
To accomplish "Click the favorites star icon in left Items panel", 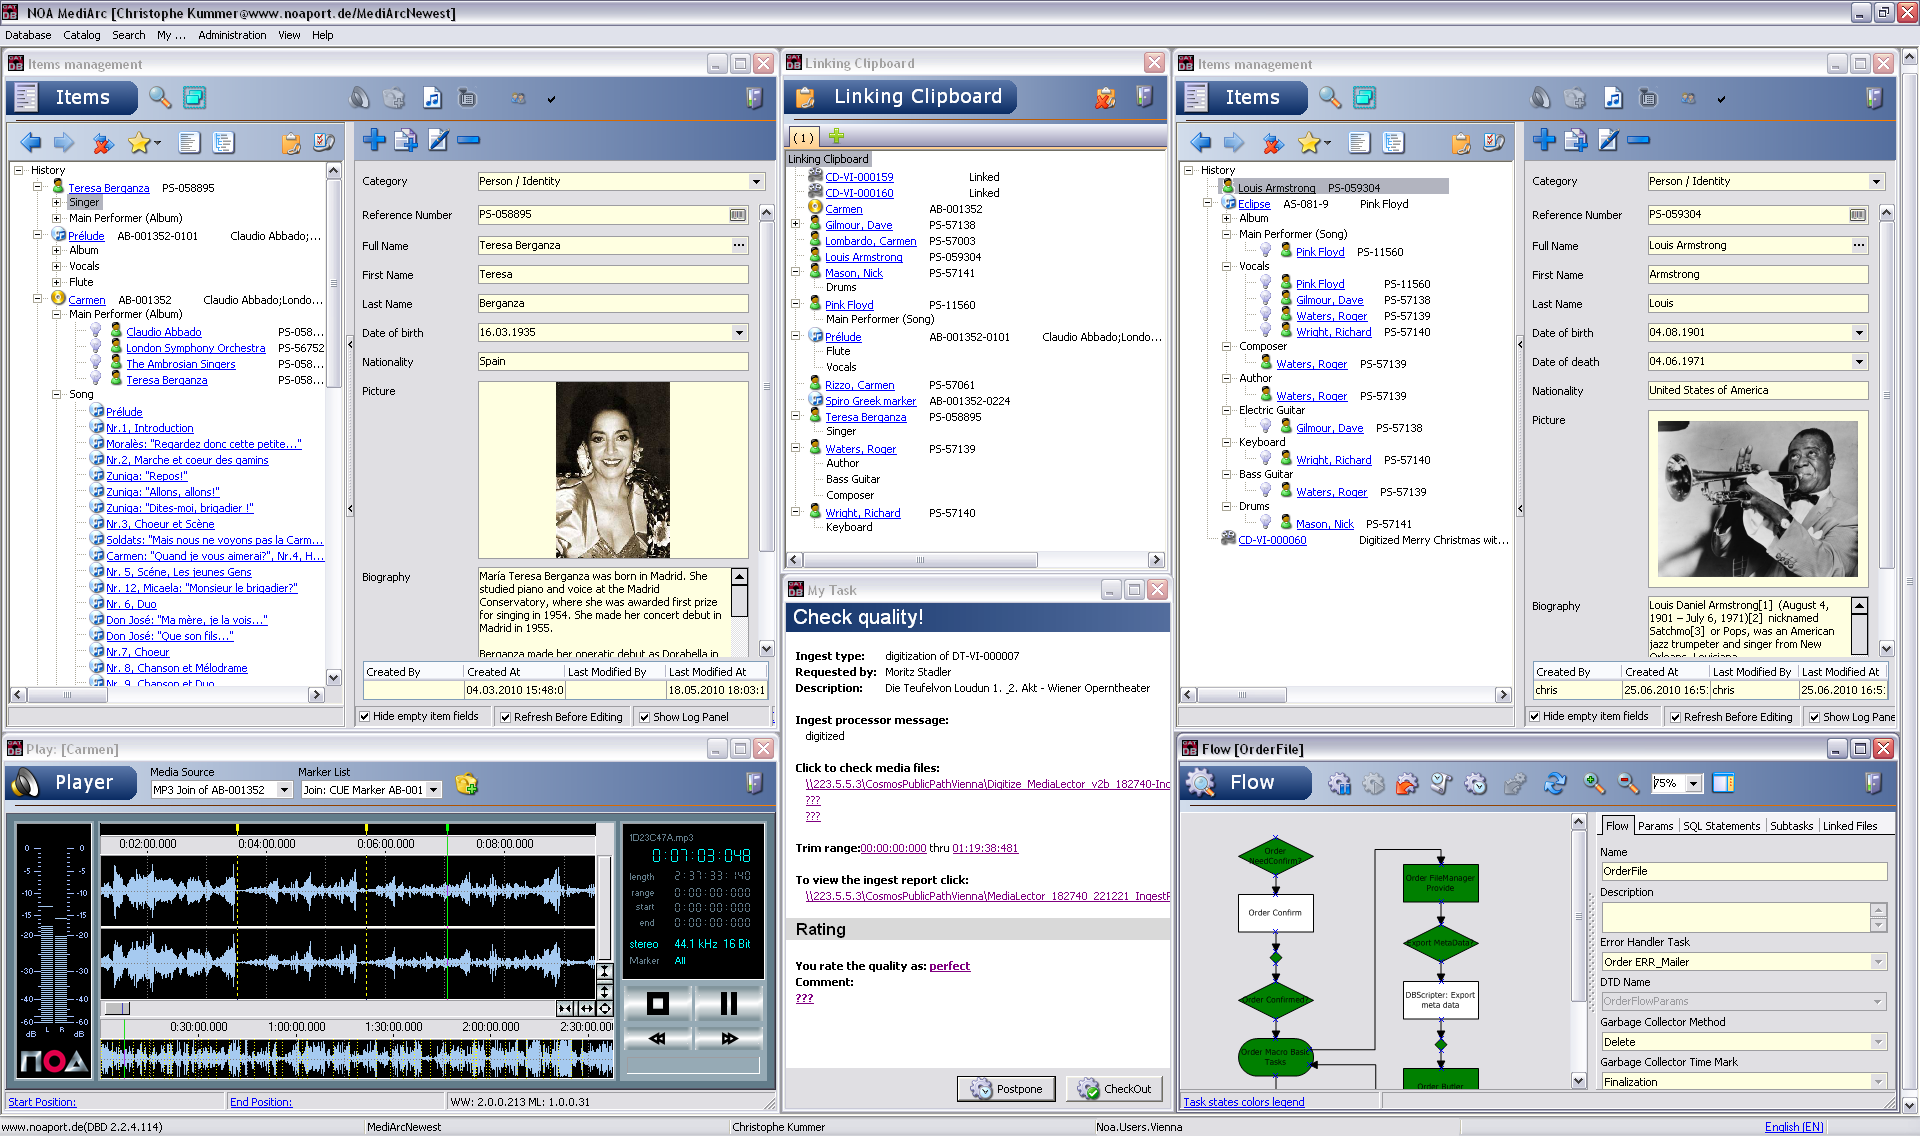I will 138,142.
